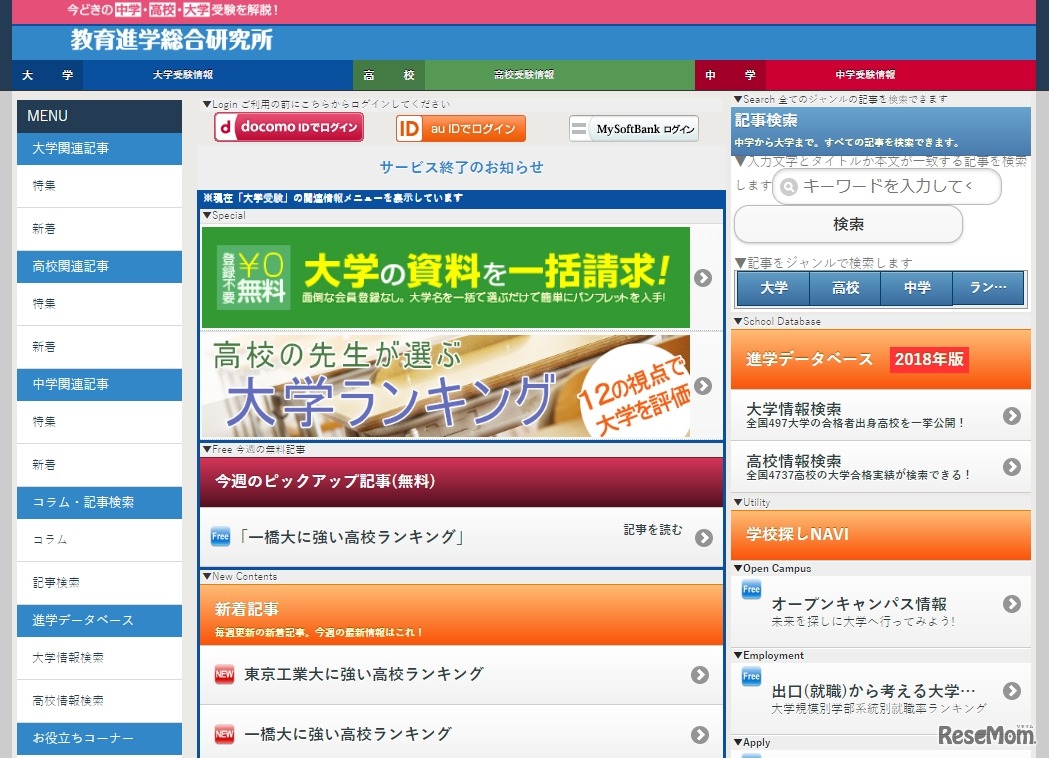The width and height of the screenshot is (1049, 758).
Task: Open コラム・記事検索 sidebar section
Action: 99,502
